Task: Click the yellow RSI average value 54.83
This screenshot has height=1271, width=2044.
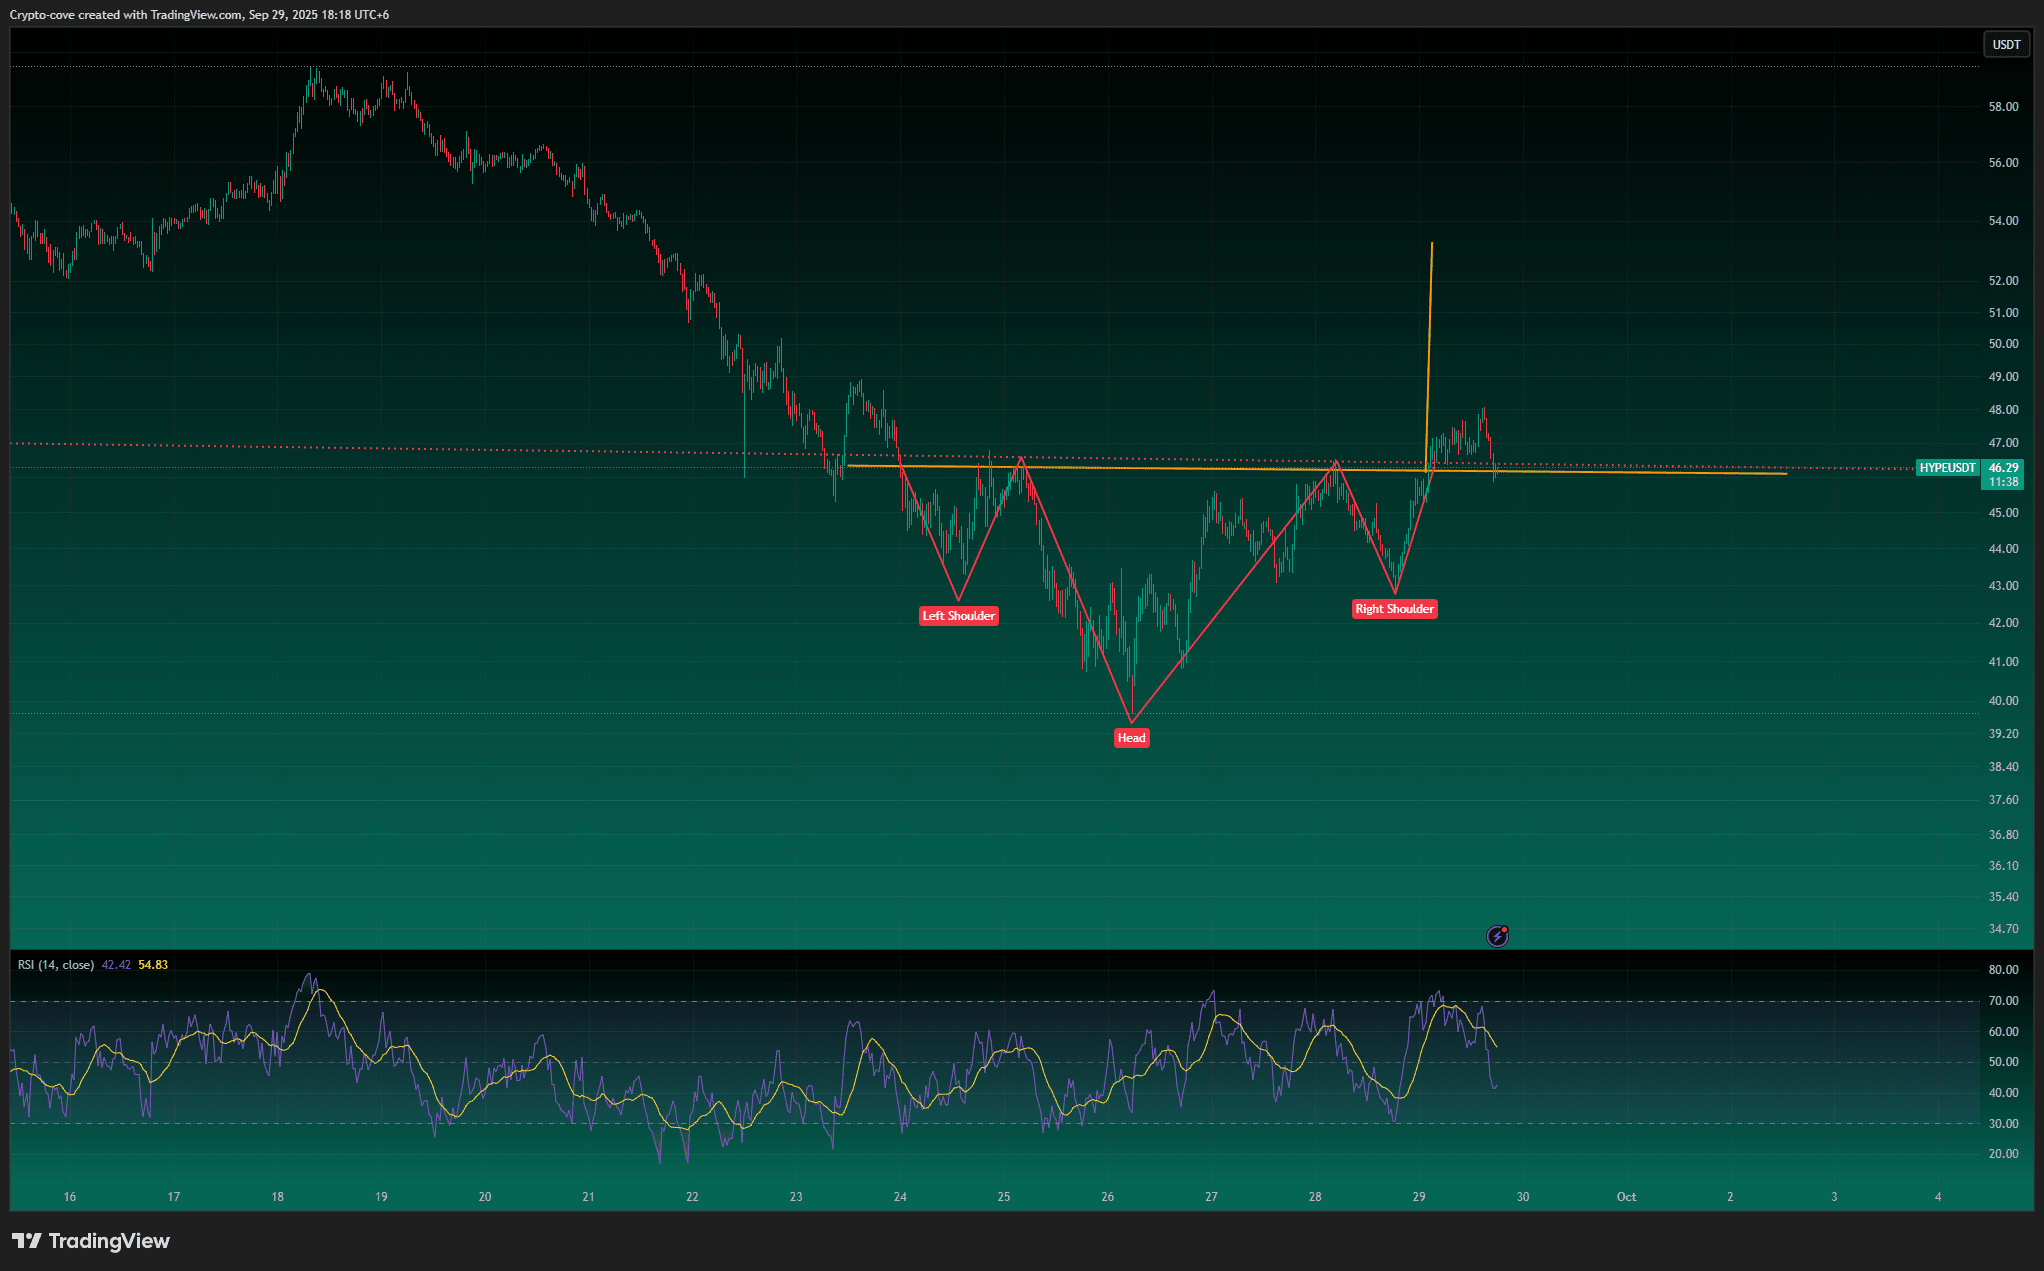Action: coord(153,965)
